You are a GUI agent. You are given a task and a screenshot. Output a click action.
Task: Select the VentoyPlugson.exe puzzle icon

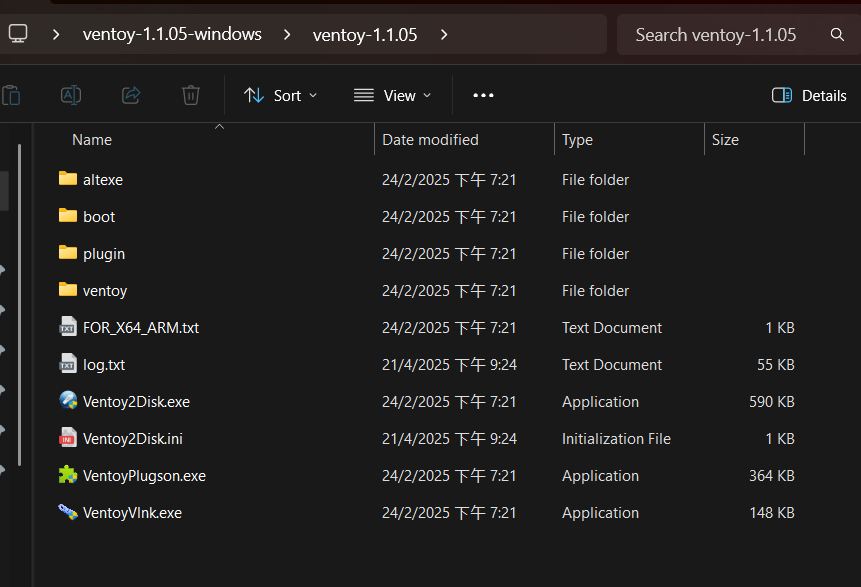click(x=68, y=474)
